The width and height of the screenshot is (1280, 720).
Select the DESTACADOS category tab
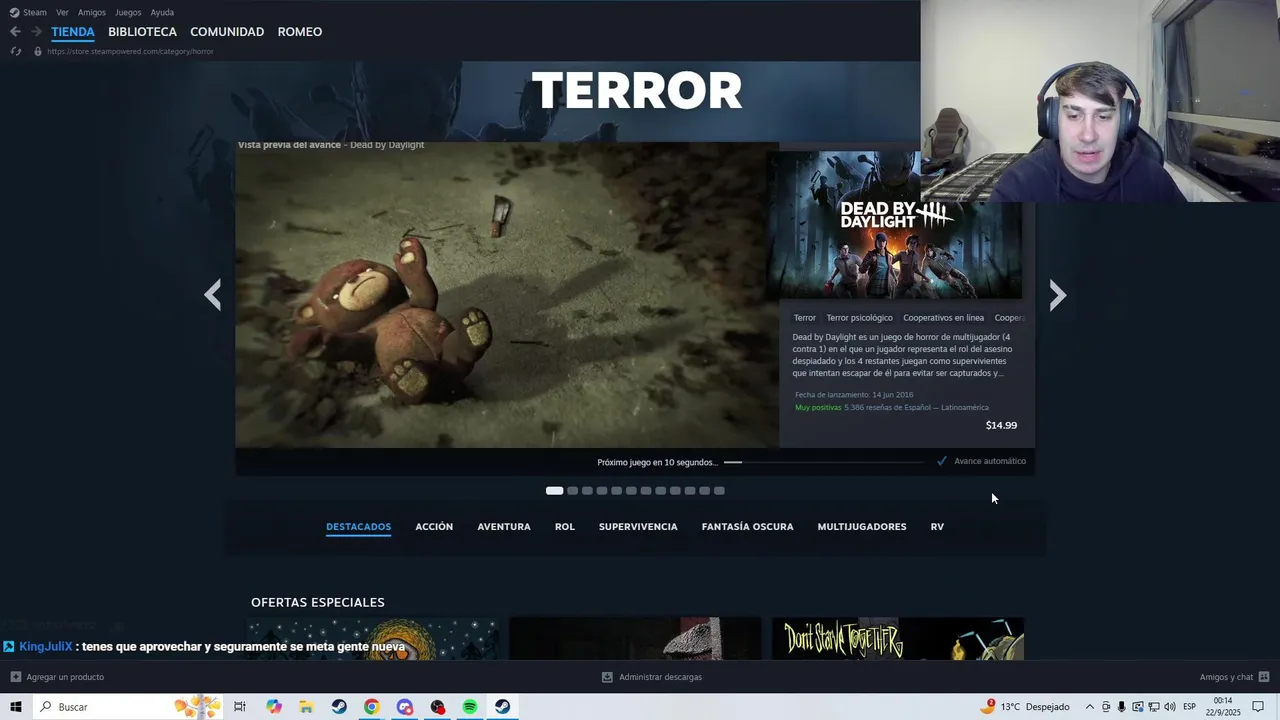358,527
